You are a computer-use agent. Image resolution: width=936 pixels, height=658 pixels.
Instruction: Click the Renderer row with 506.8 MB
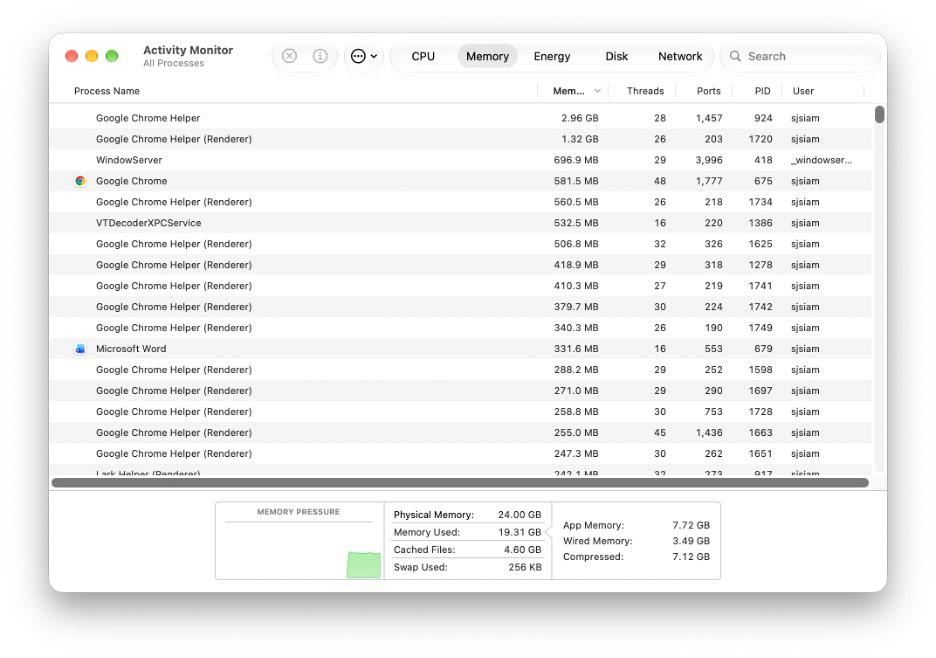click(460, 244)
